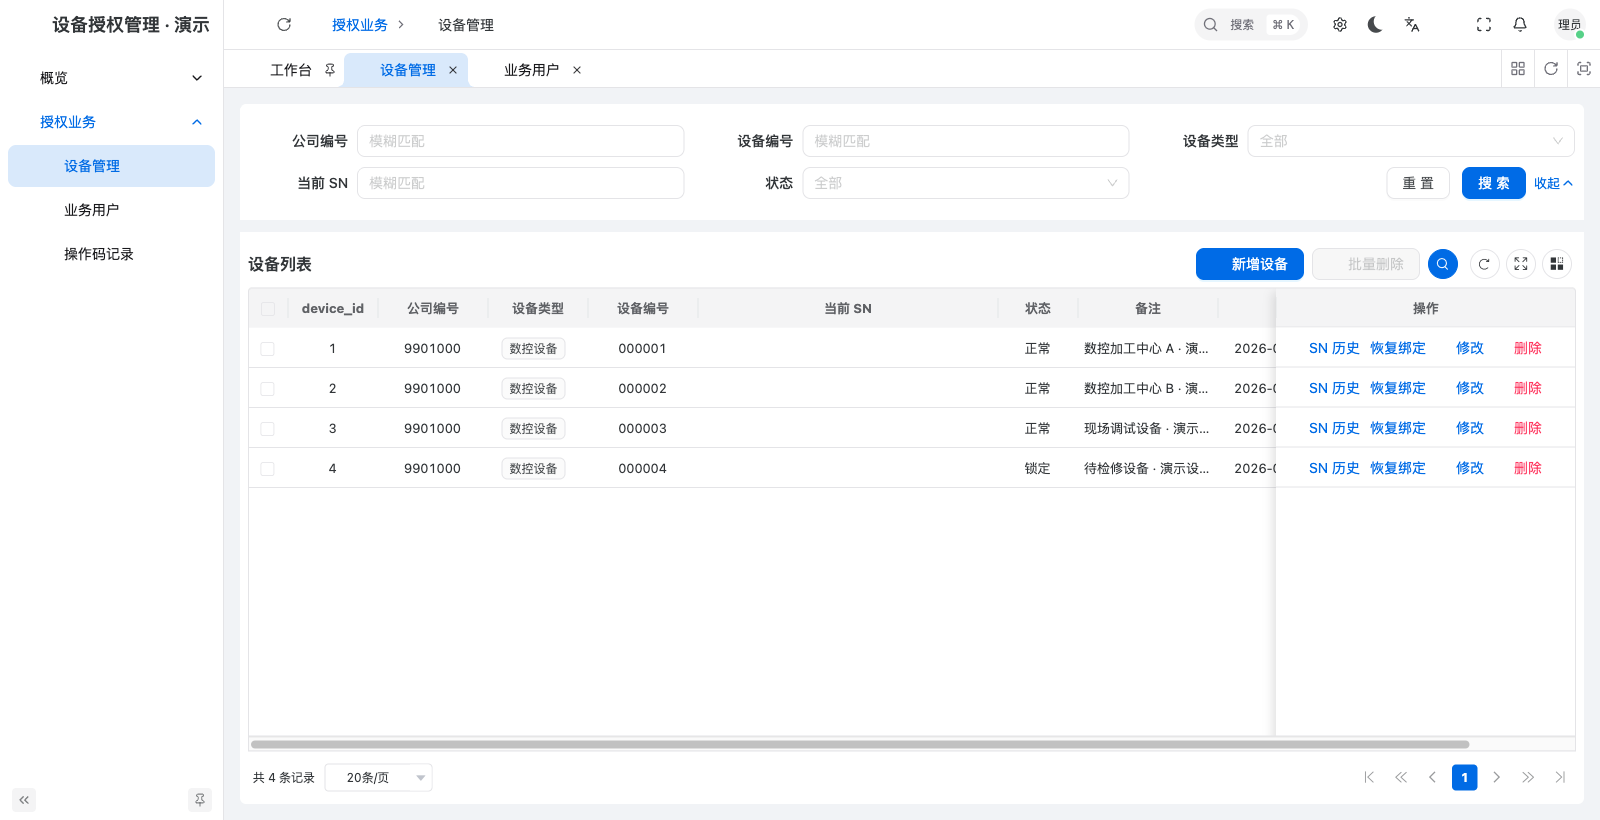Go to last page icon
The image size is (1600, 820).
(x=1560, y=777)
